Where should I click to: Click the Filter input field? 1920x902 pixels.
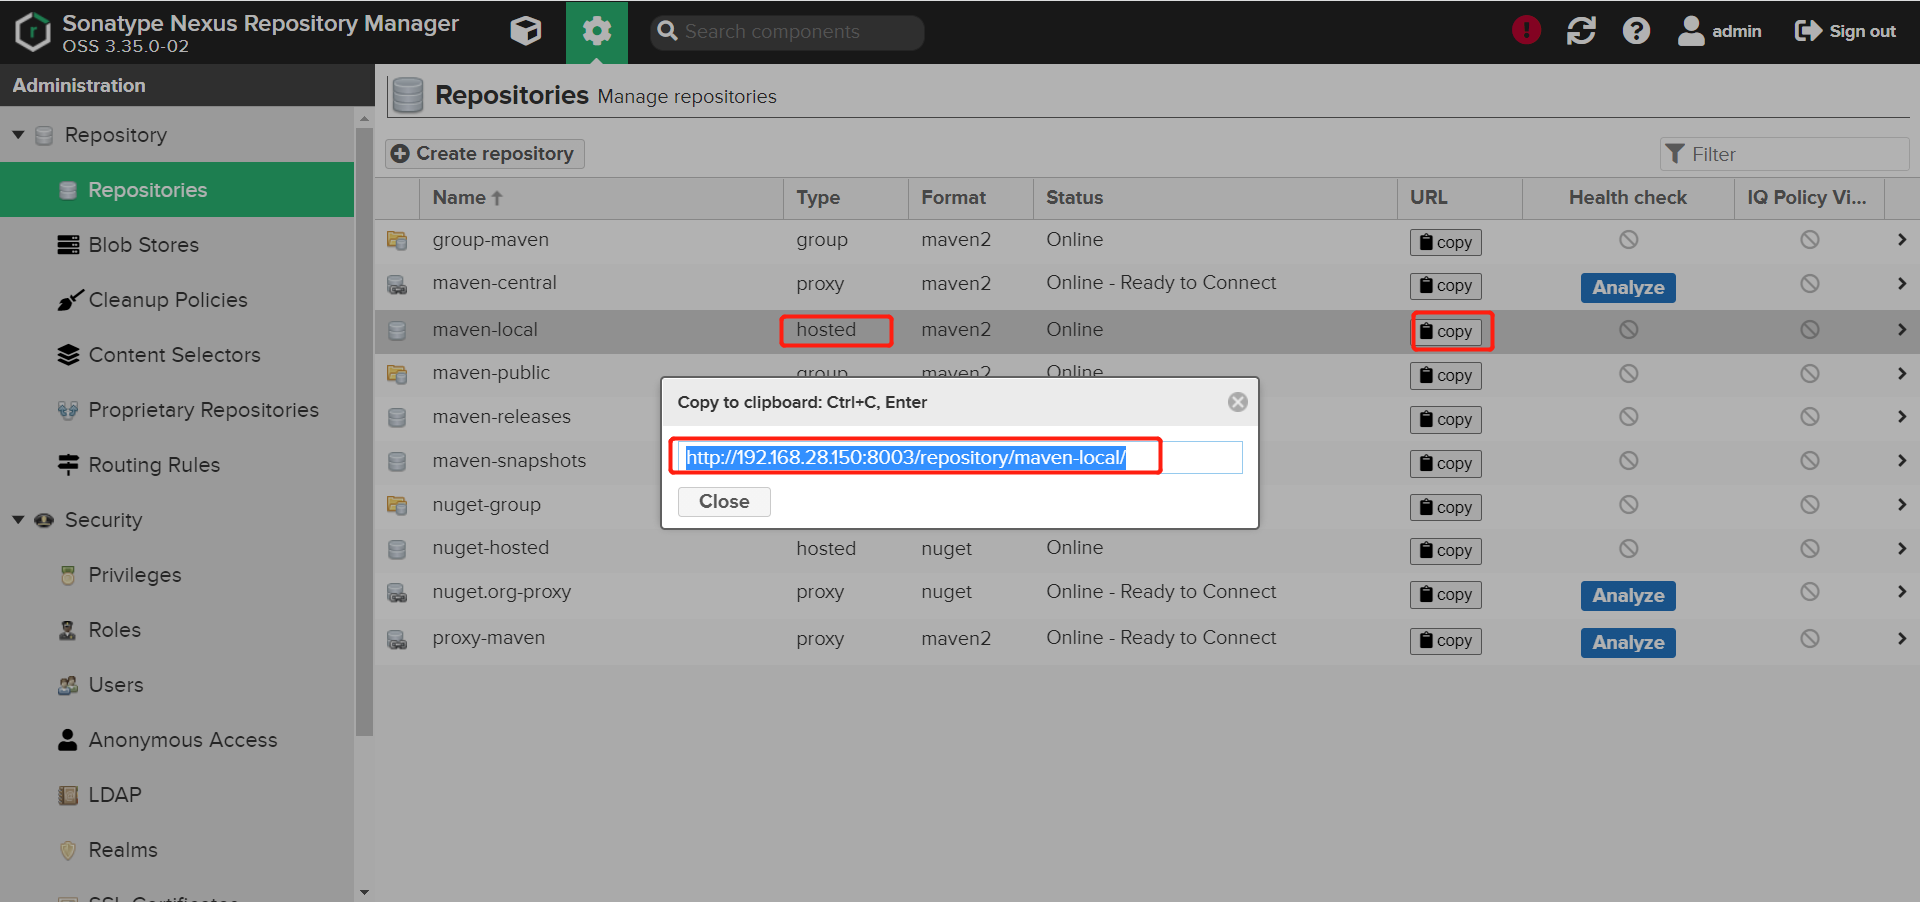pos(1785,154)
